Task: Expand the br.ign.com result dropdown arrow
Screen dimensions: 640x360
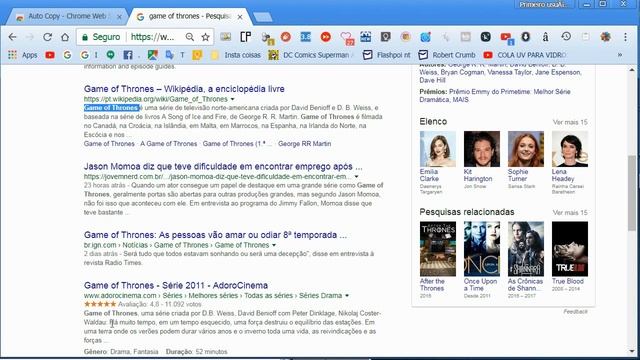Action: coord(274,245)
